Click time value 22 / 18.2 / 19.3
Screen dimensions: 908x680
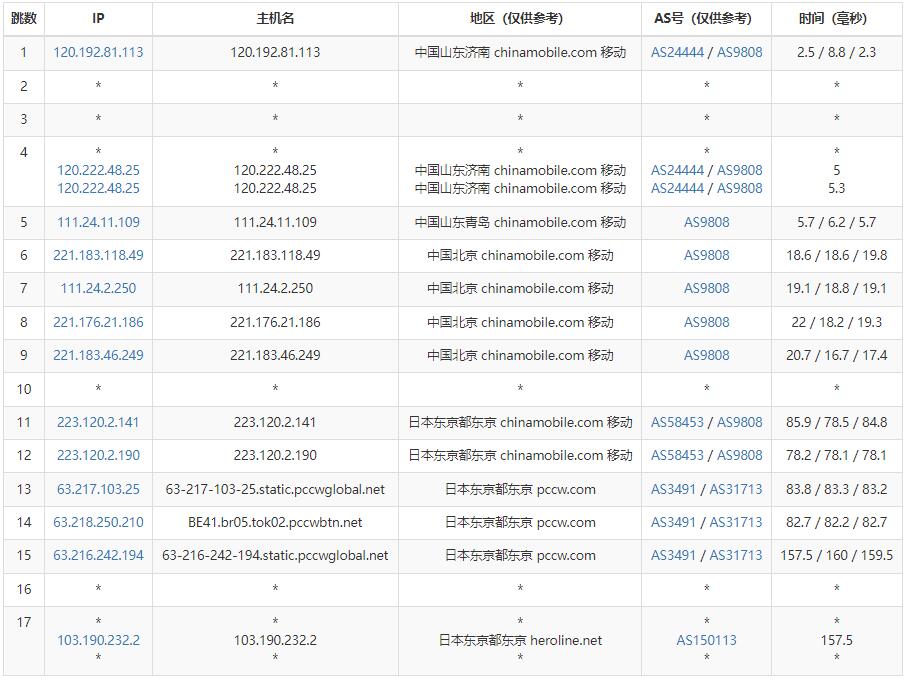point(836,322)
